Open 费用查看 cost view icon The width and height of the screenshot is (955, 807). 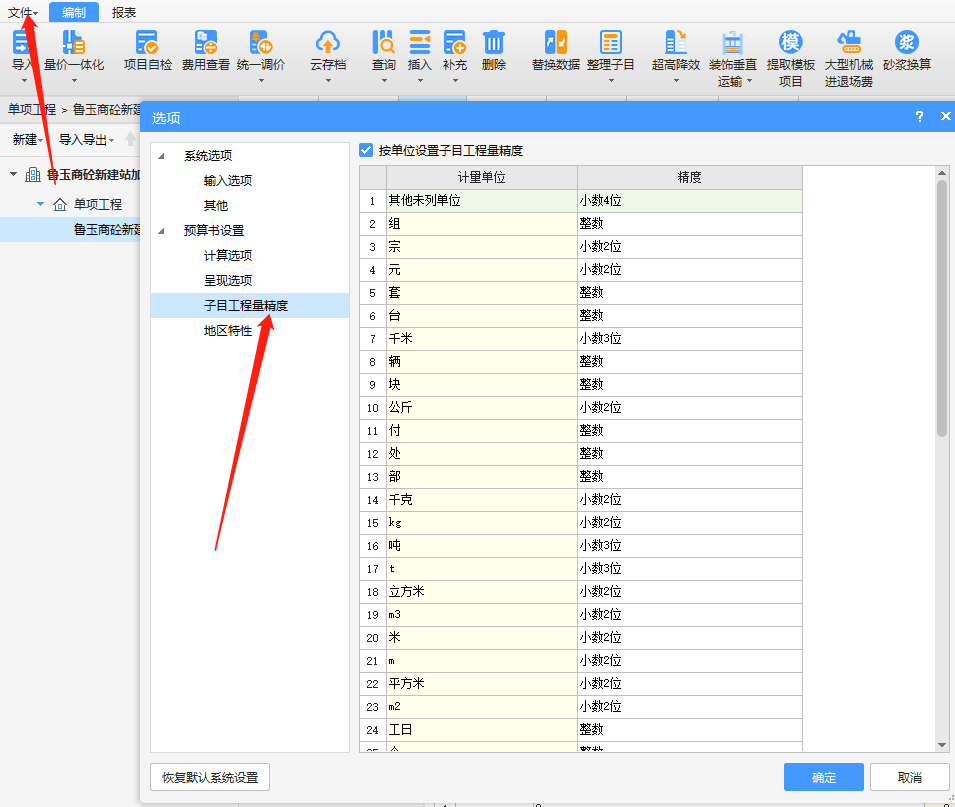click(x=206, y=43)
